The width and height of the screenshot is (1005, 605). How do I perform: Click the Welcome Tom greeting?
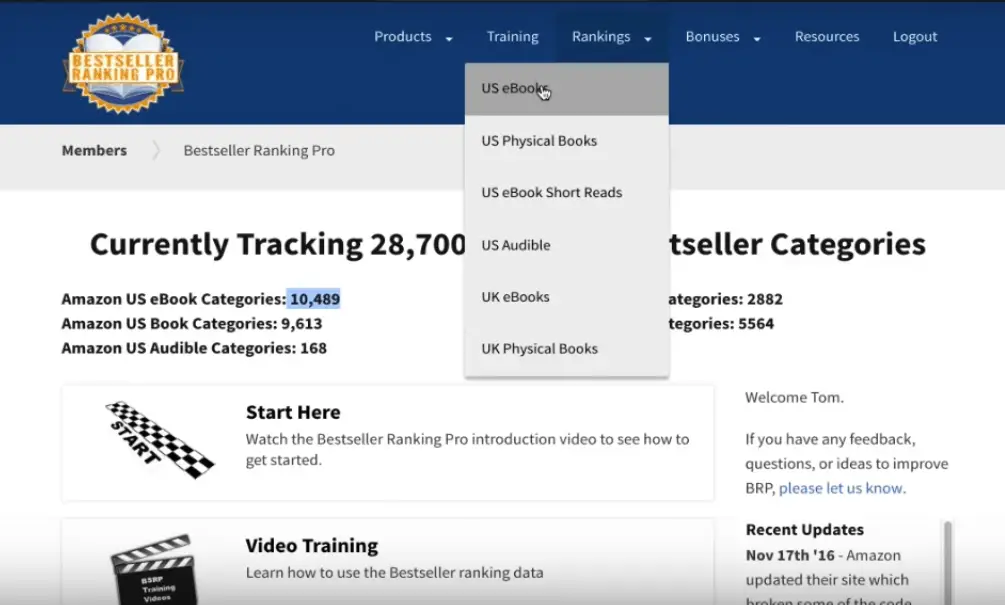pyautogui.click(x=794, y=397)
